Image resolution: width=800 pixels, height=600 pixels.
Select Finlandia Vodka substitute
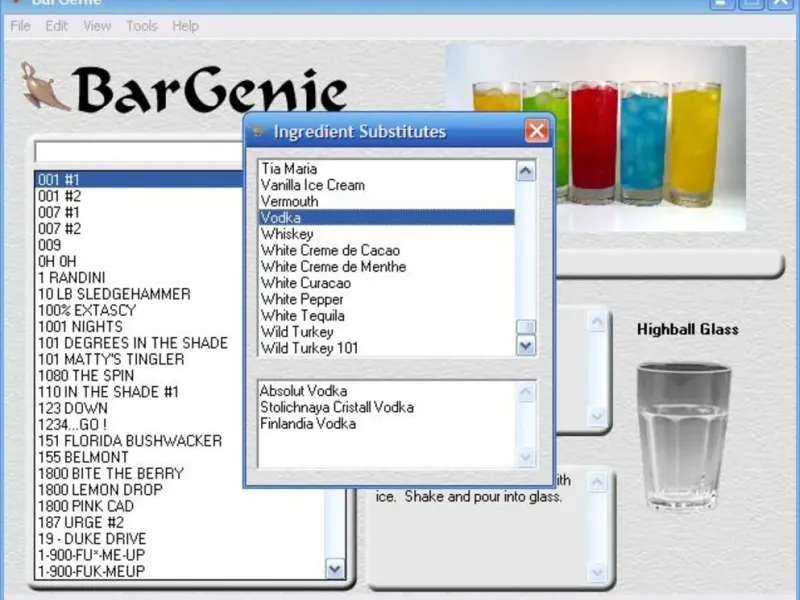click(387, 423)
